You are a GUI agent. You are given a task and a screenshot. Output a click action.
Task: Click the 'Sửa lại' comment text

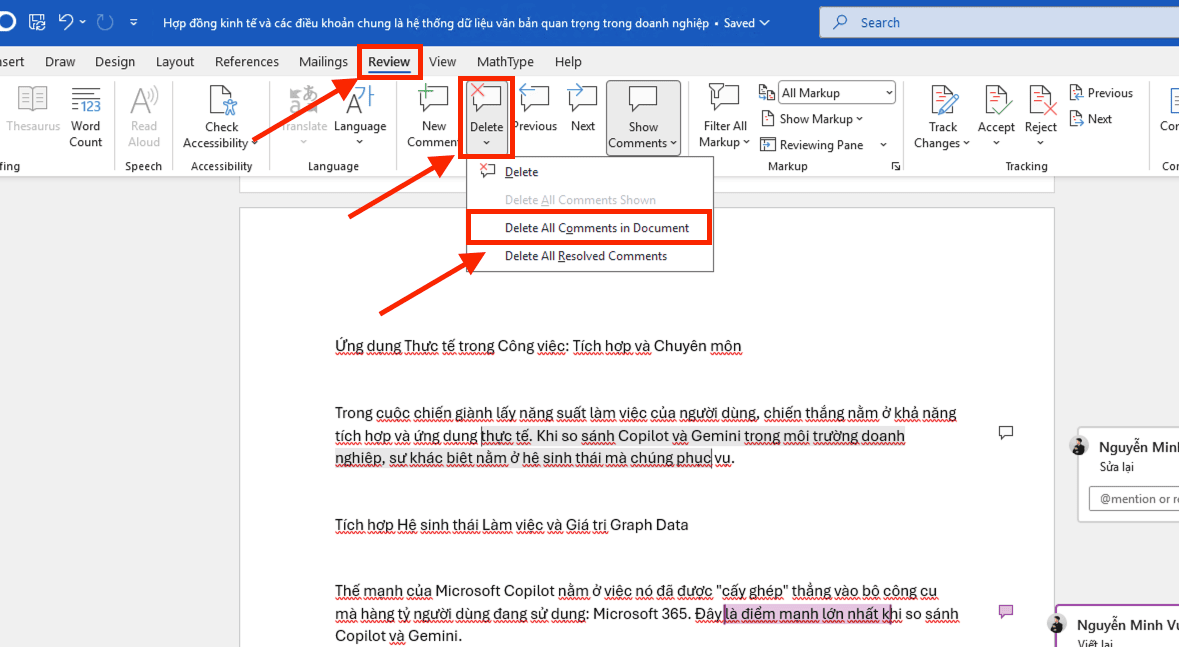click(1116, 467)
